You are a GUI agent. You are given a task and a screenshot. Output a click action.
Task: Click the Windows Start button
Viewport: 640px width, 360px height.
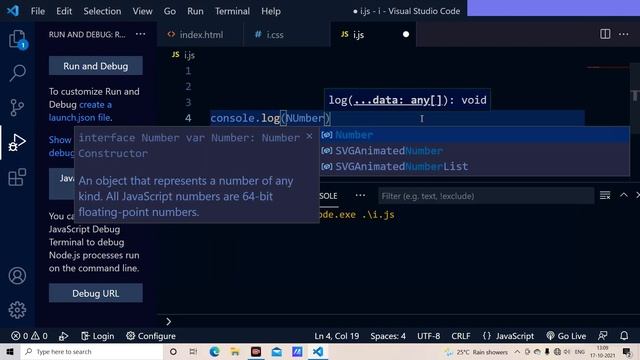coord(10,351)
